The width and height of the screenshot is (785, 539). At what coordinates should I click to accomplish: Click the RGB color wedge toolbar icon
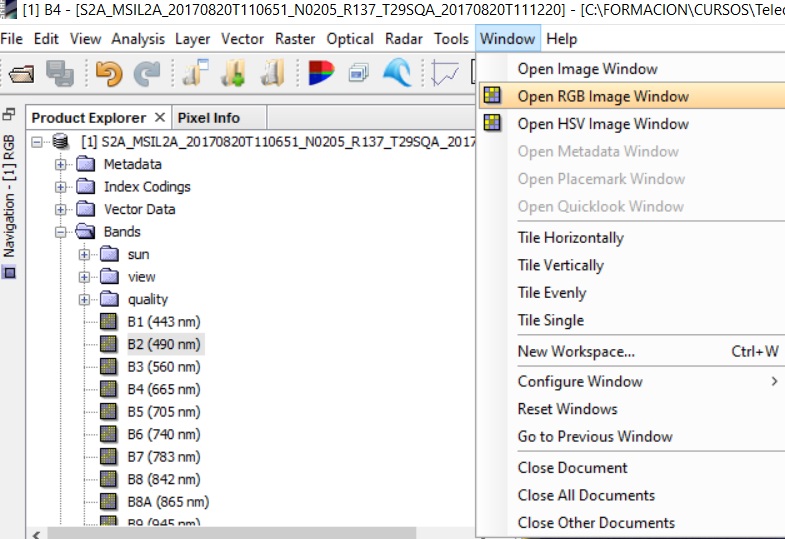(321, 73)
